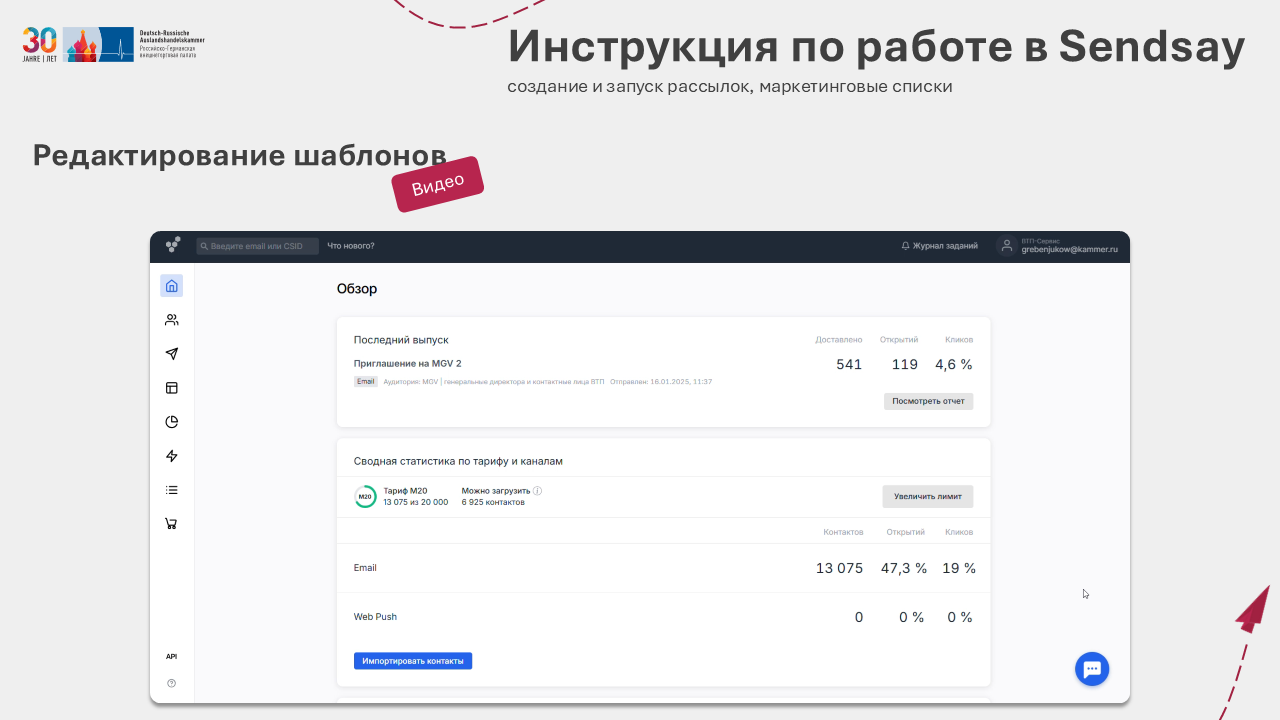Focus the email or CSID search field
The width and height of the screenshot is (1280, 720).
coord(257,246)
